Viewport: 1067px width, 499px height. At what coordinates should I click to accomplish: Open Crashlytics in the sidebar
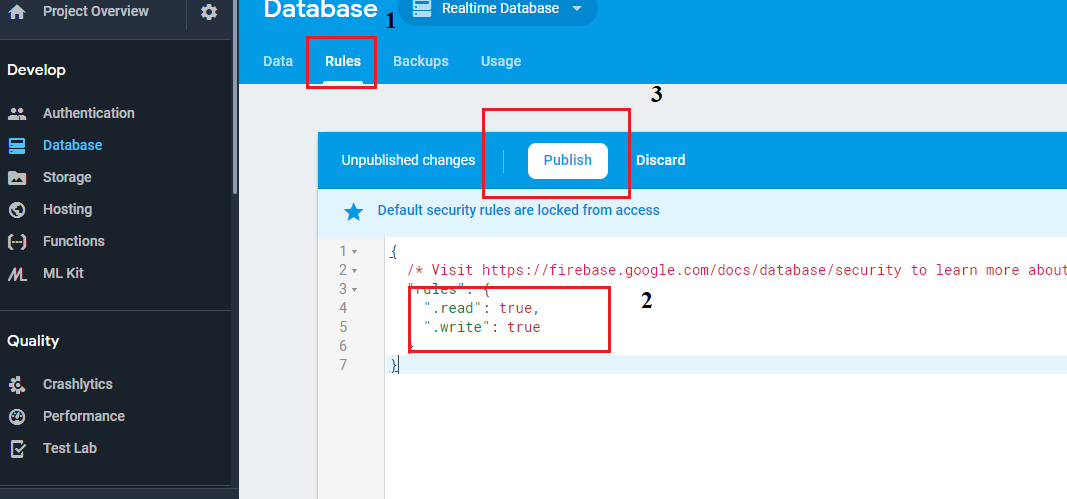pos(78,384)
